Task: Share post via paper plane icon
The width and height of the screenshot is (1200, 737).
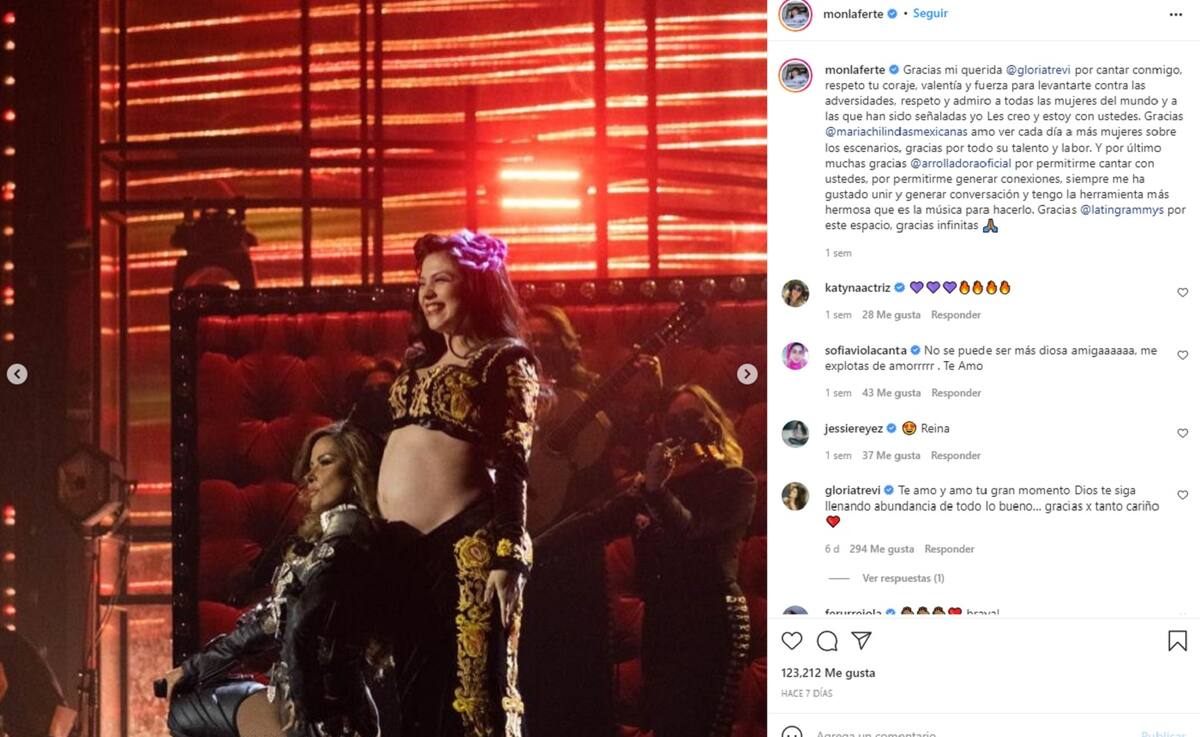Action: click(861, 641)
